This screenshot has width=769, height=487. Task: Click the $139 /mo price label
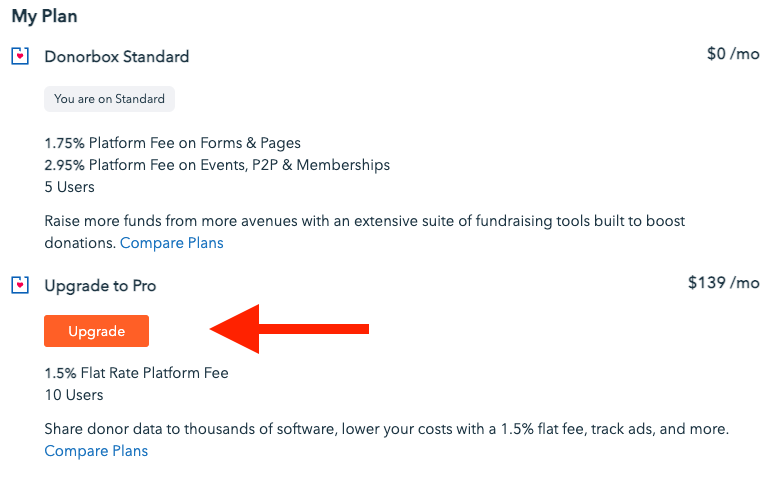coord(723,283)
